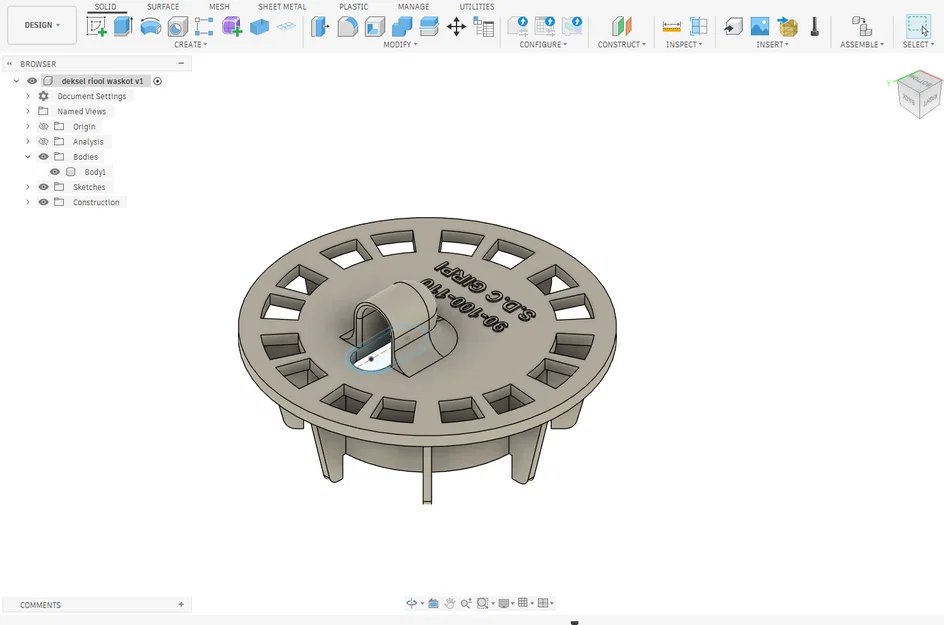
Task: Select the Orbit navigation tool
Action: 412,603
